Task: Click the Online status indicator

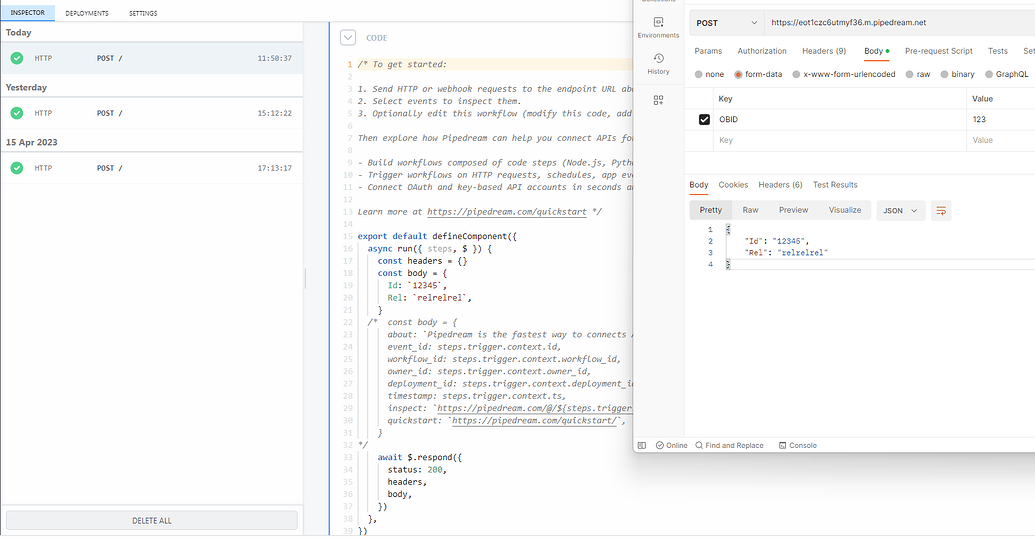Action: [x=671, y=445]
